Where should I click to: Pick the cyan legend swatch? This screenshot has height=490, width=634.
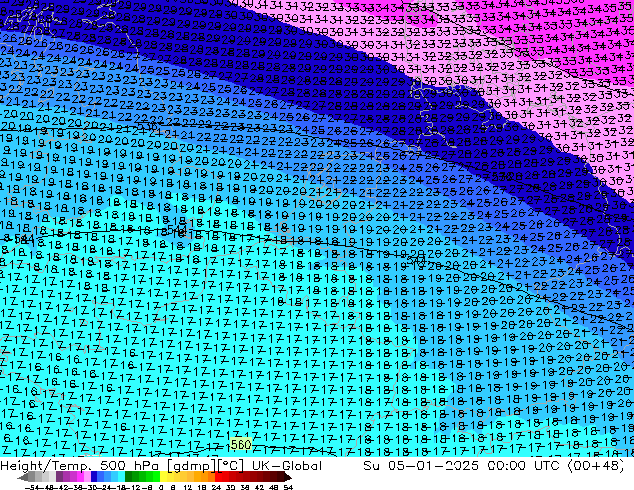click(x=122, y=477)
